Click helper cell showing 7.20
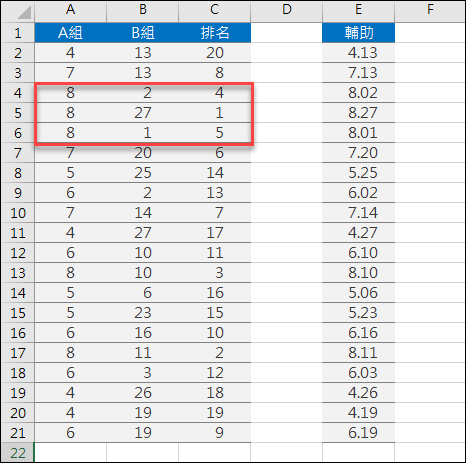466x463 pixels. click(359, 153)
